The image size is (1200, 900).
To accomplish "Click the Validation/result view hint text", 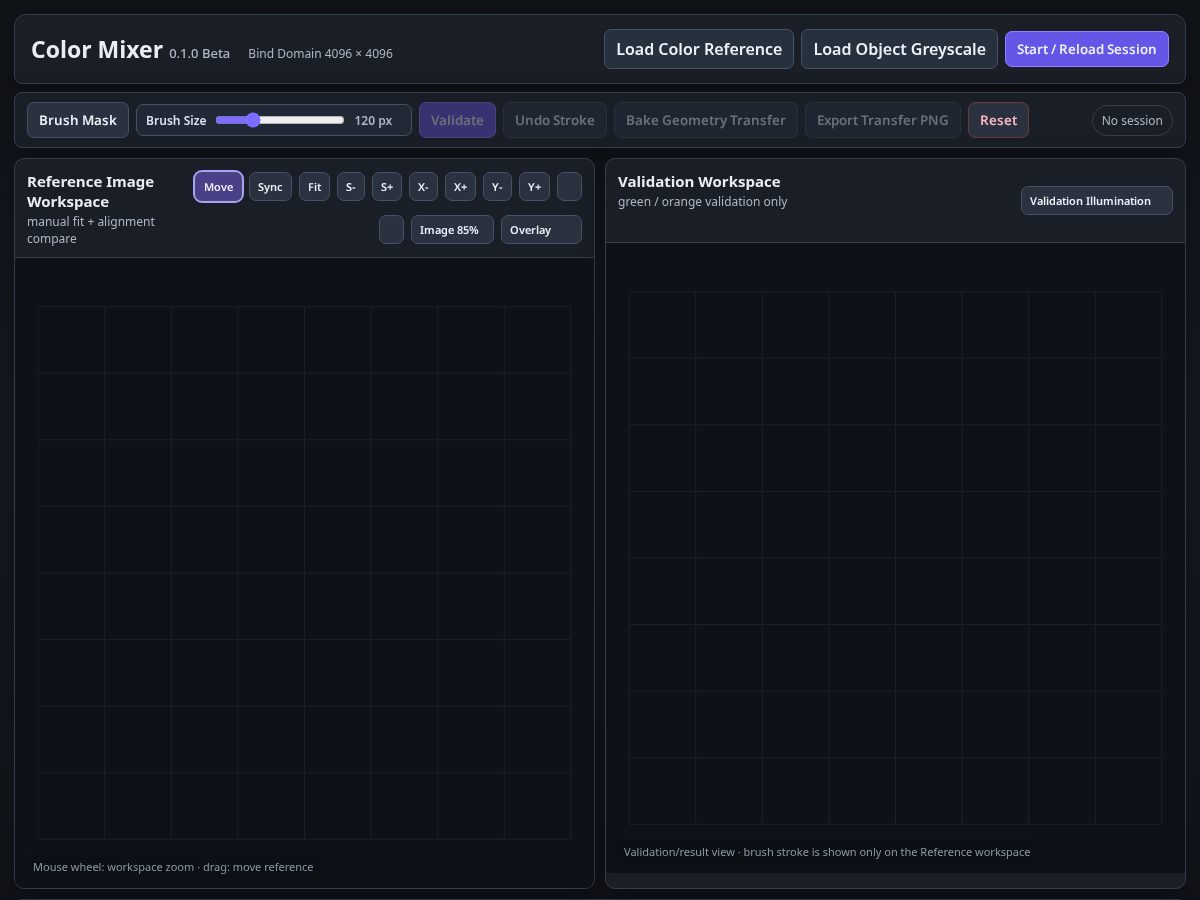I will click(827, 852).
